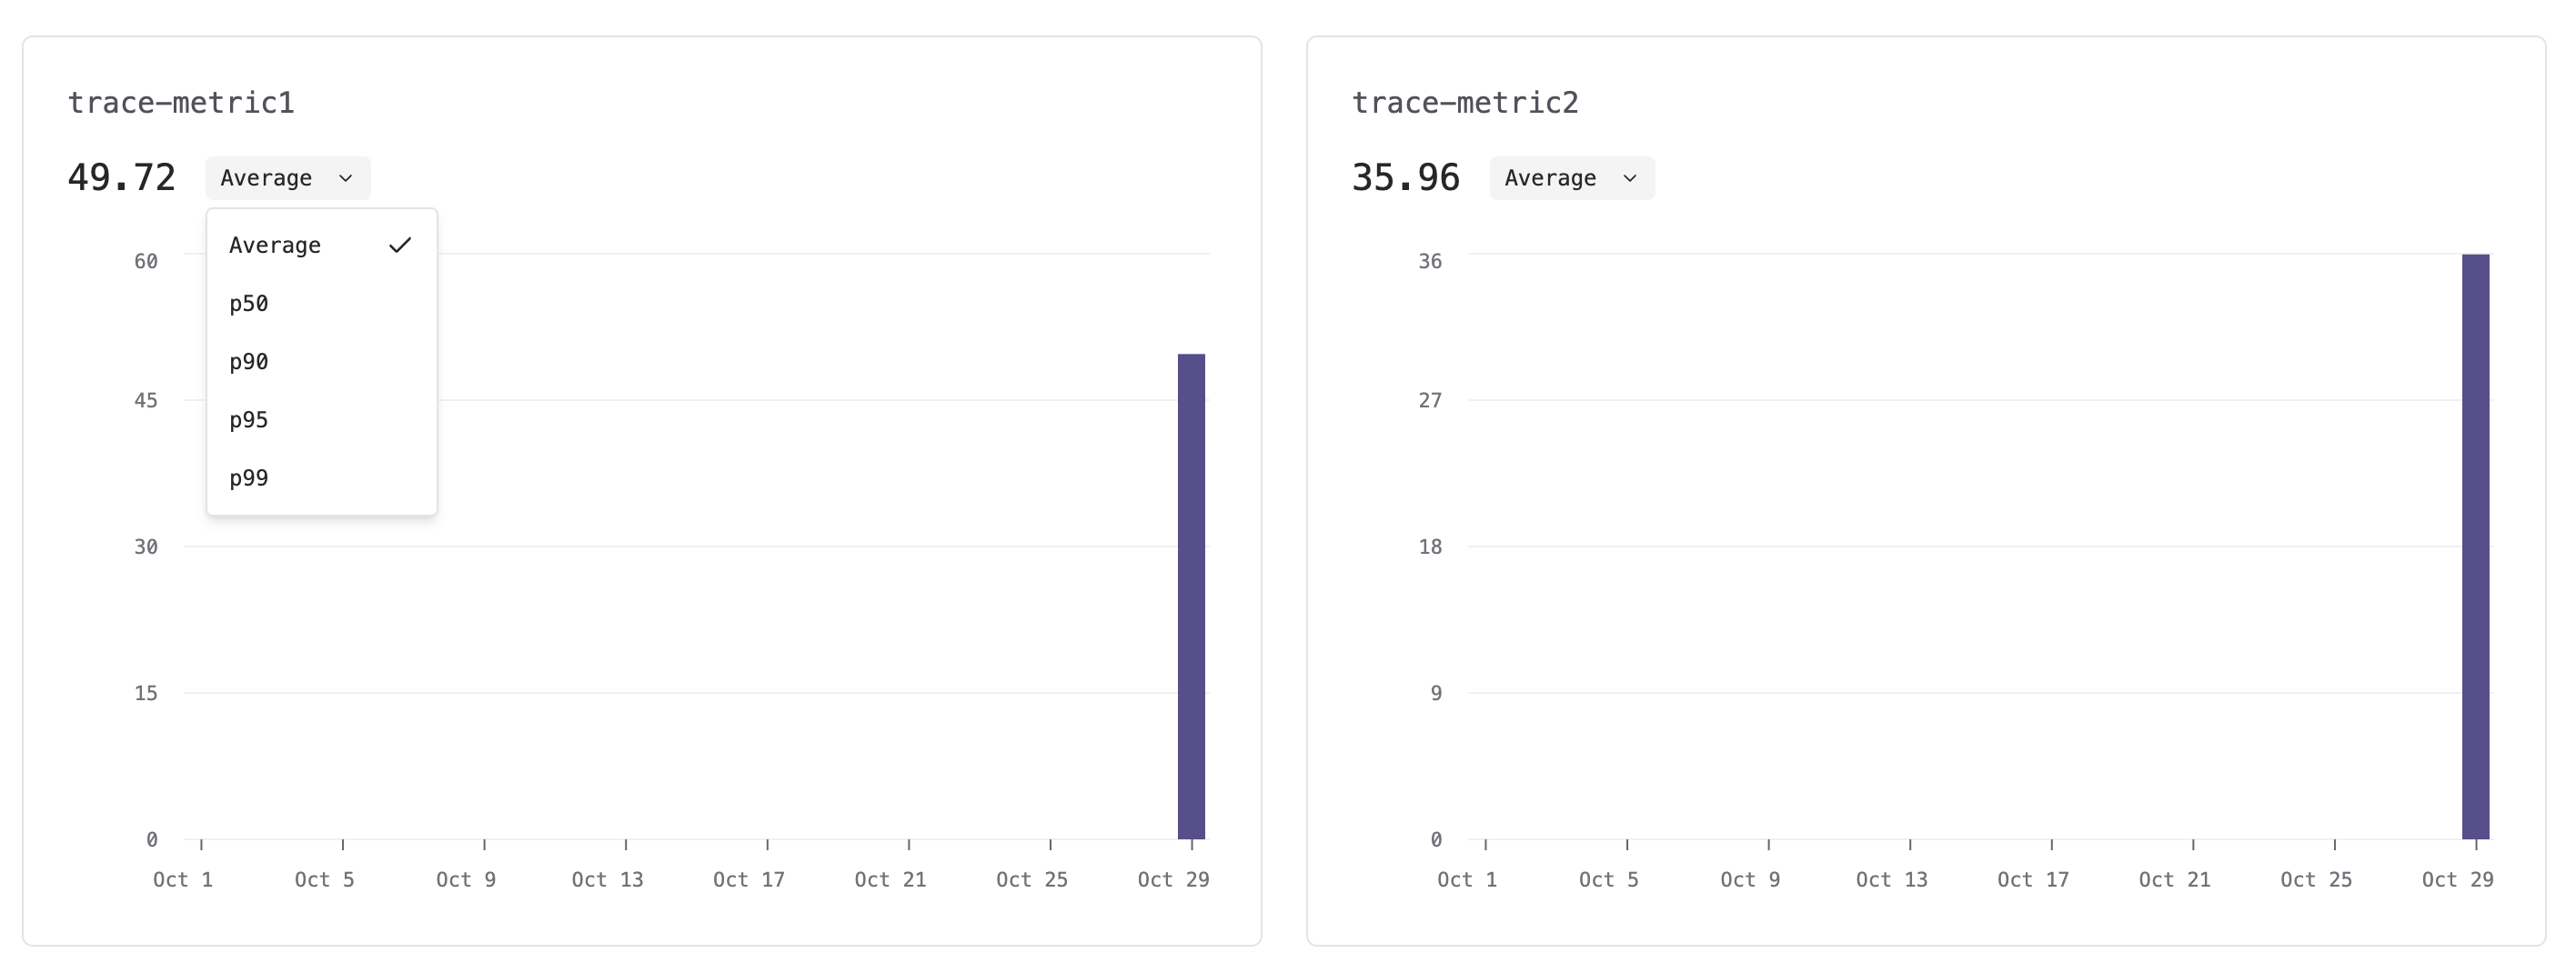This screenshot has width=2576, height=973.
Task: Select p95 from the percentile options
Action: coord(249,419)
